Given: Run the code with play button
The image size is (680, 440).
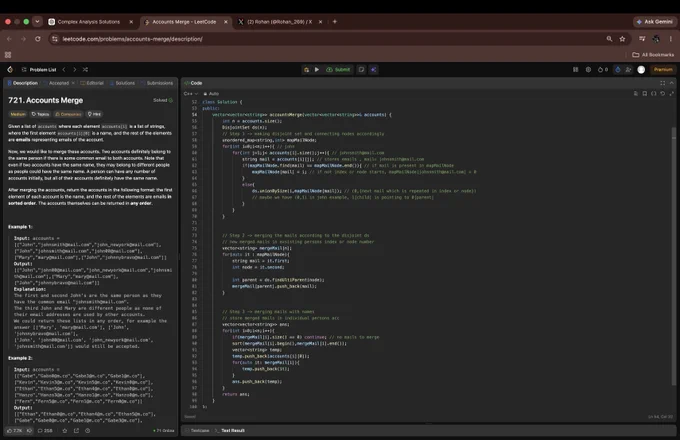Looking at the screenshot, I should 317,69.
